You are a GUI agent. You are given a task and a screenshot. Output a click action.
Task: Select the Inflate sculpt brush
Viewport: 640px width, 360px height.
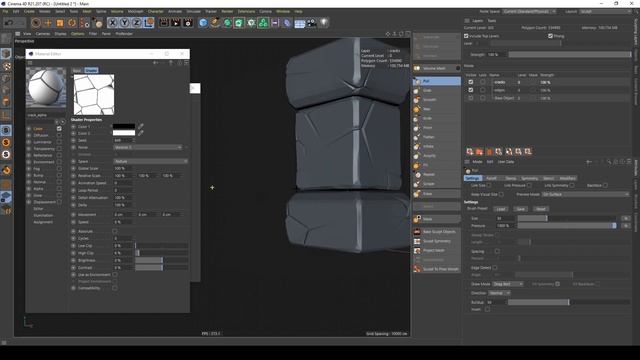[437, 147]
